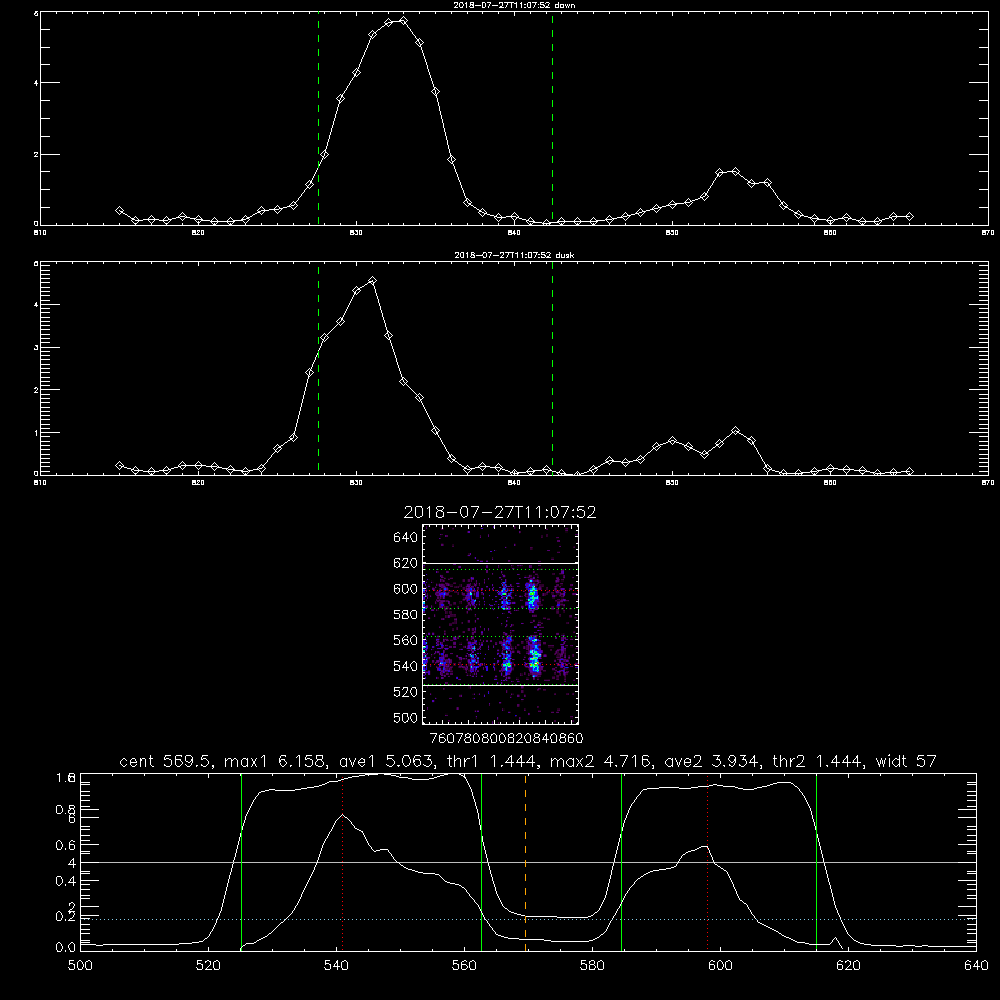This screenshot has height=1000, width=1000.
Task: Click the highest diamond marker on dawn curve
Action: coord(403,20)
